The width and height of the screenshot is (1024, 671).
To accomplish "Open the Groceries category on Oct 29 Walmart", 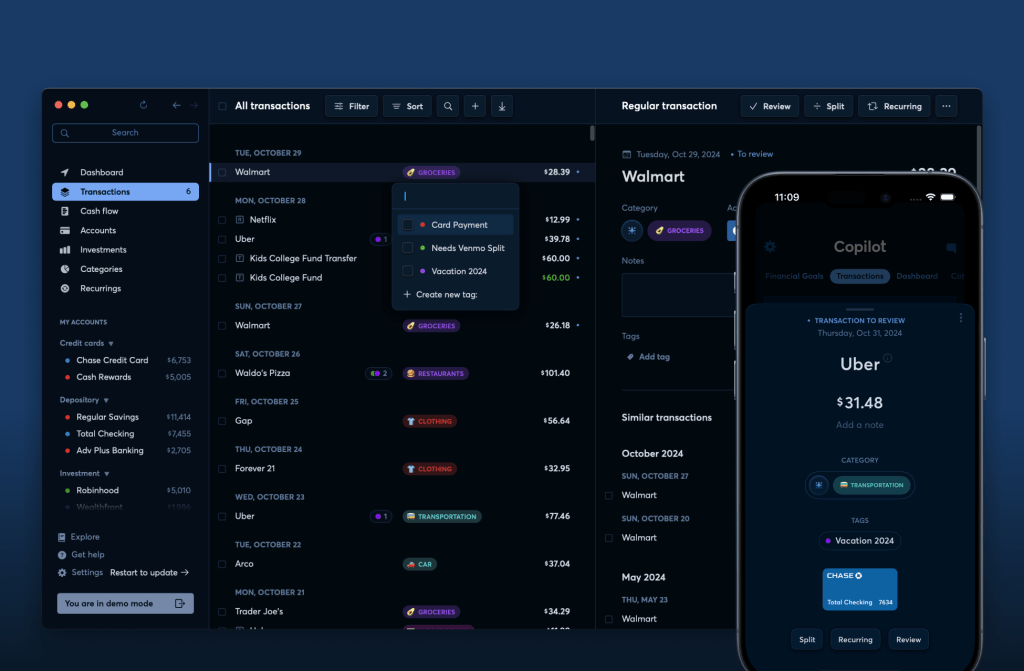I will (x=432, y=172).
